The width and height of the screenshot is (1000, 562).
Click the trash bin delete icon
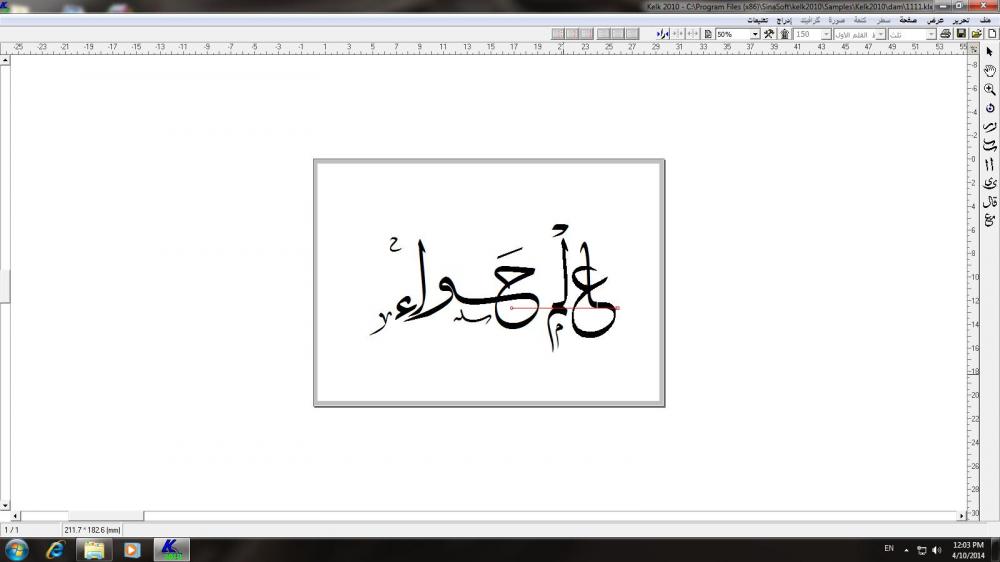coord(785,34)
